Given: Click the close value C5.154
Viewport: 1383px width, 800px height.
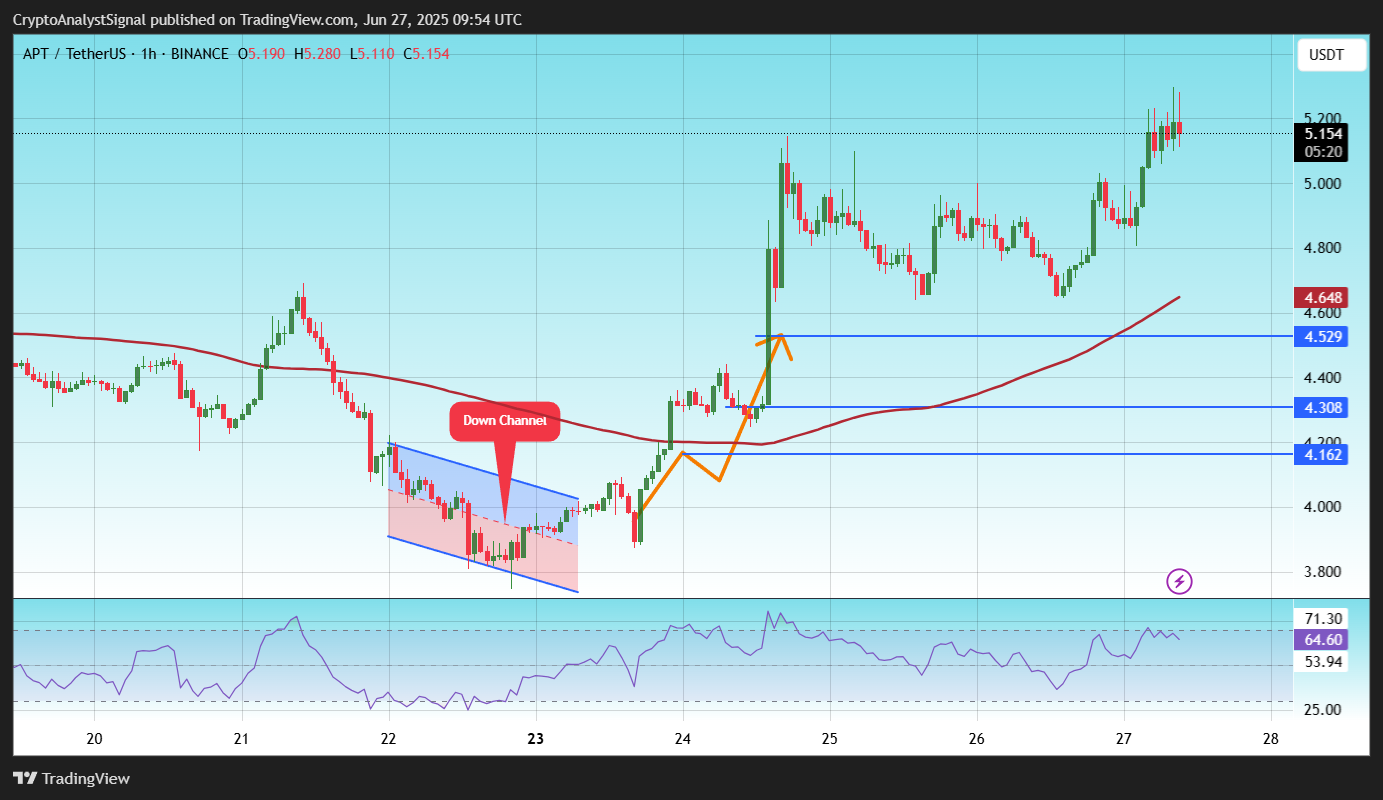Looking at the screenshot, I should coord(426,53).
